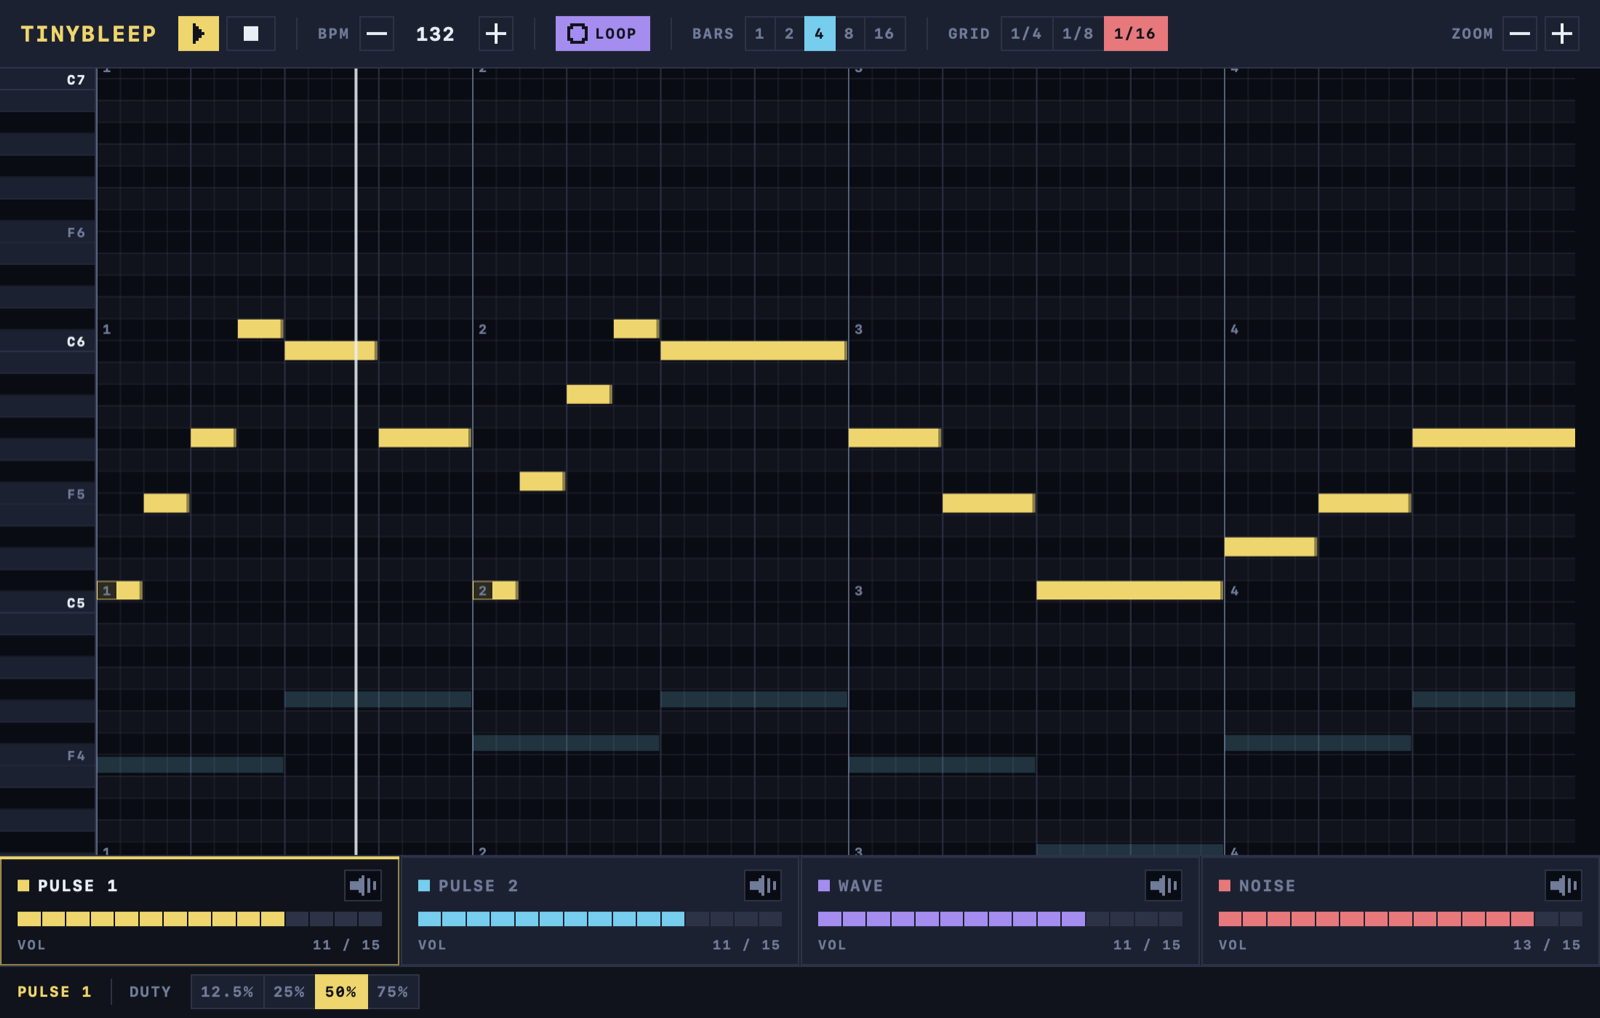Select the long C5 note in bar 3
This screenshot has height=1018, width=1600.
(1129, 590)
